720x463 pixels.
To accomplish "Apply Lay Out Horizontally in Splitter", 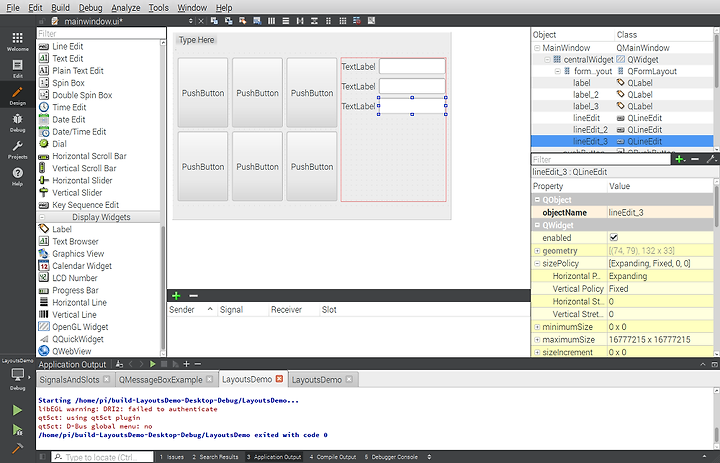I will [x=300, y=21].
